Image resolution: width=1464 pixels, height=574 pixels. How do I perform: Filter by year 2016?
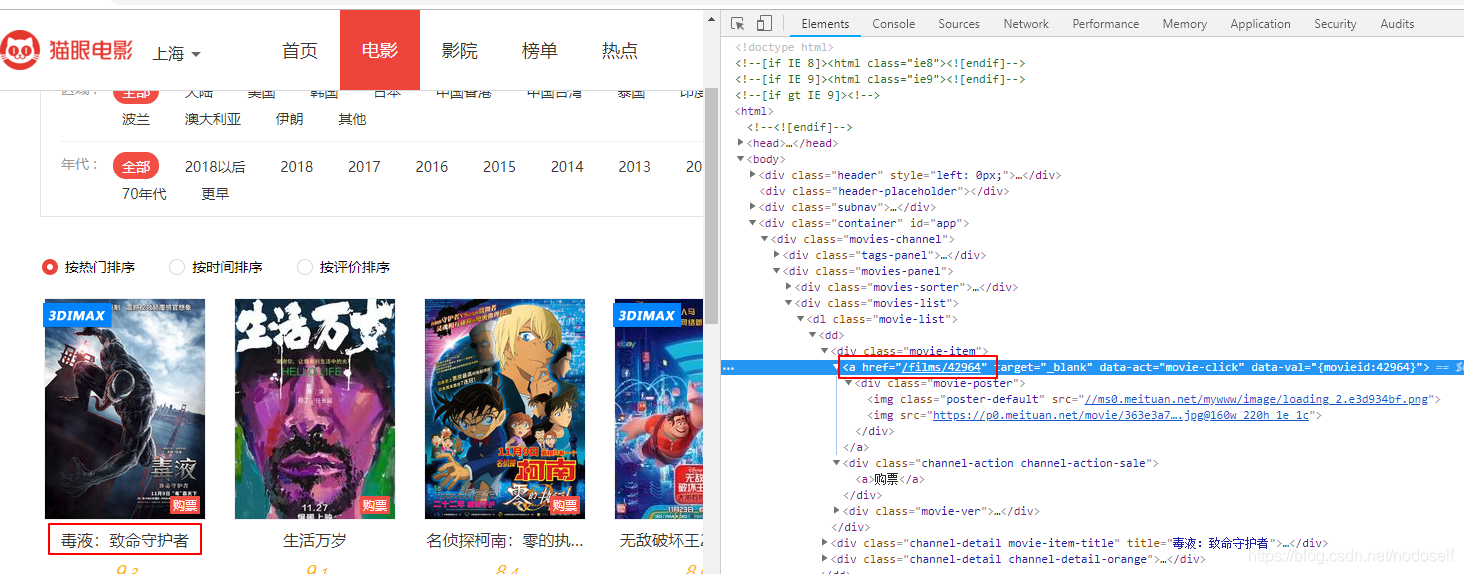[x=432, y=167]
